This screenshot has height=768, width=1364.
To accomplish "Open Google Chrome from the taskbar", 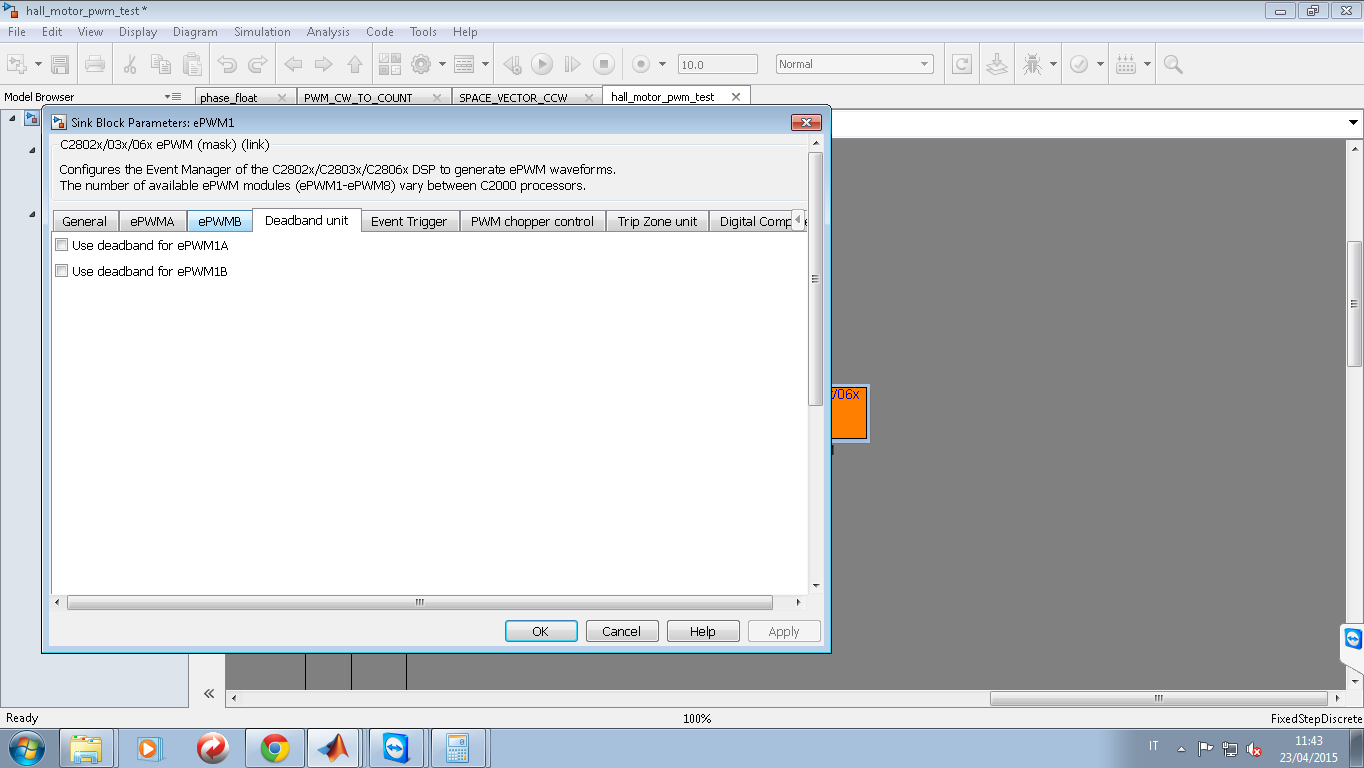I will tap(275, 747).
